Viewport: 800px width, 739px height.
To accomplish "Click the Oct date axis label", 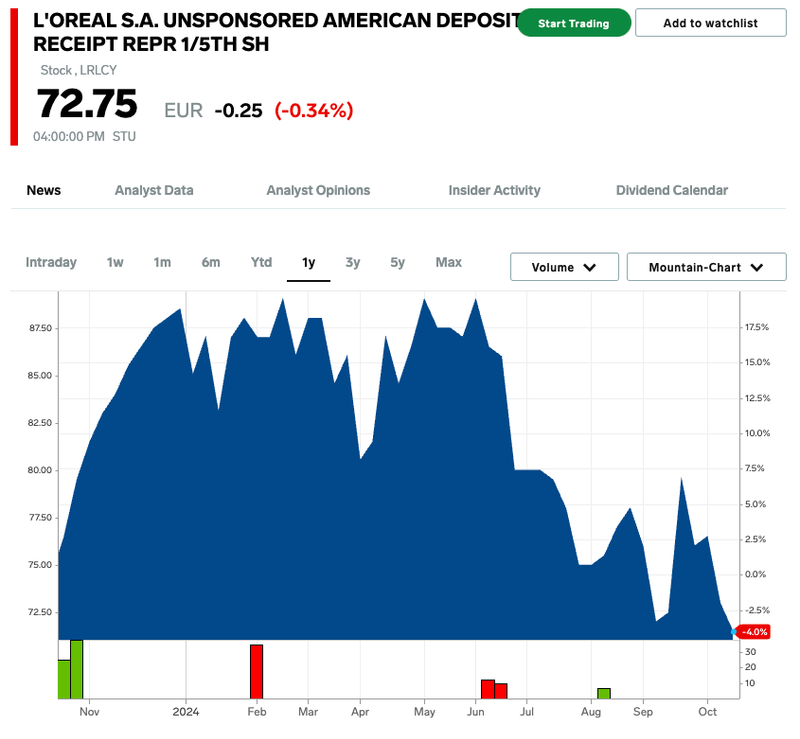I will tap(708, 712).
